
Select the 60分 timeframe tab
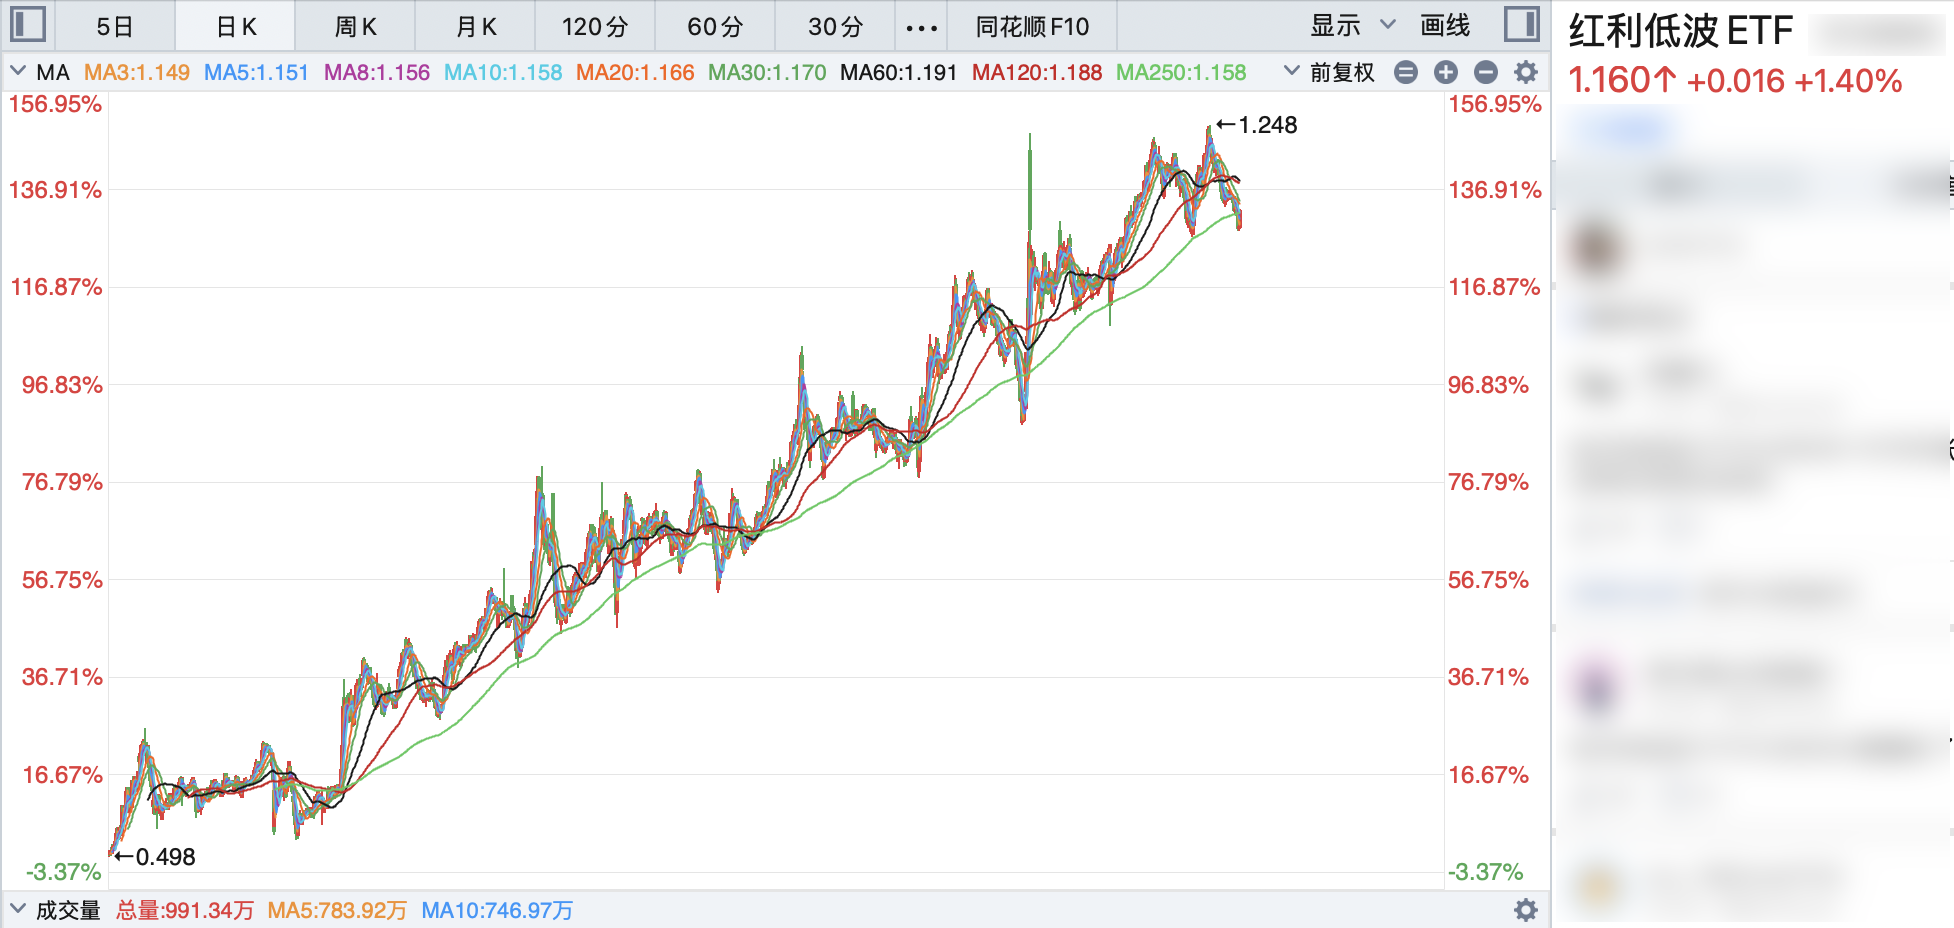pyautogui.click(x=715, y=27)
